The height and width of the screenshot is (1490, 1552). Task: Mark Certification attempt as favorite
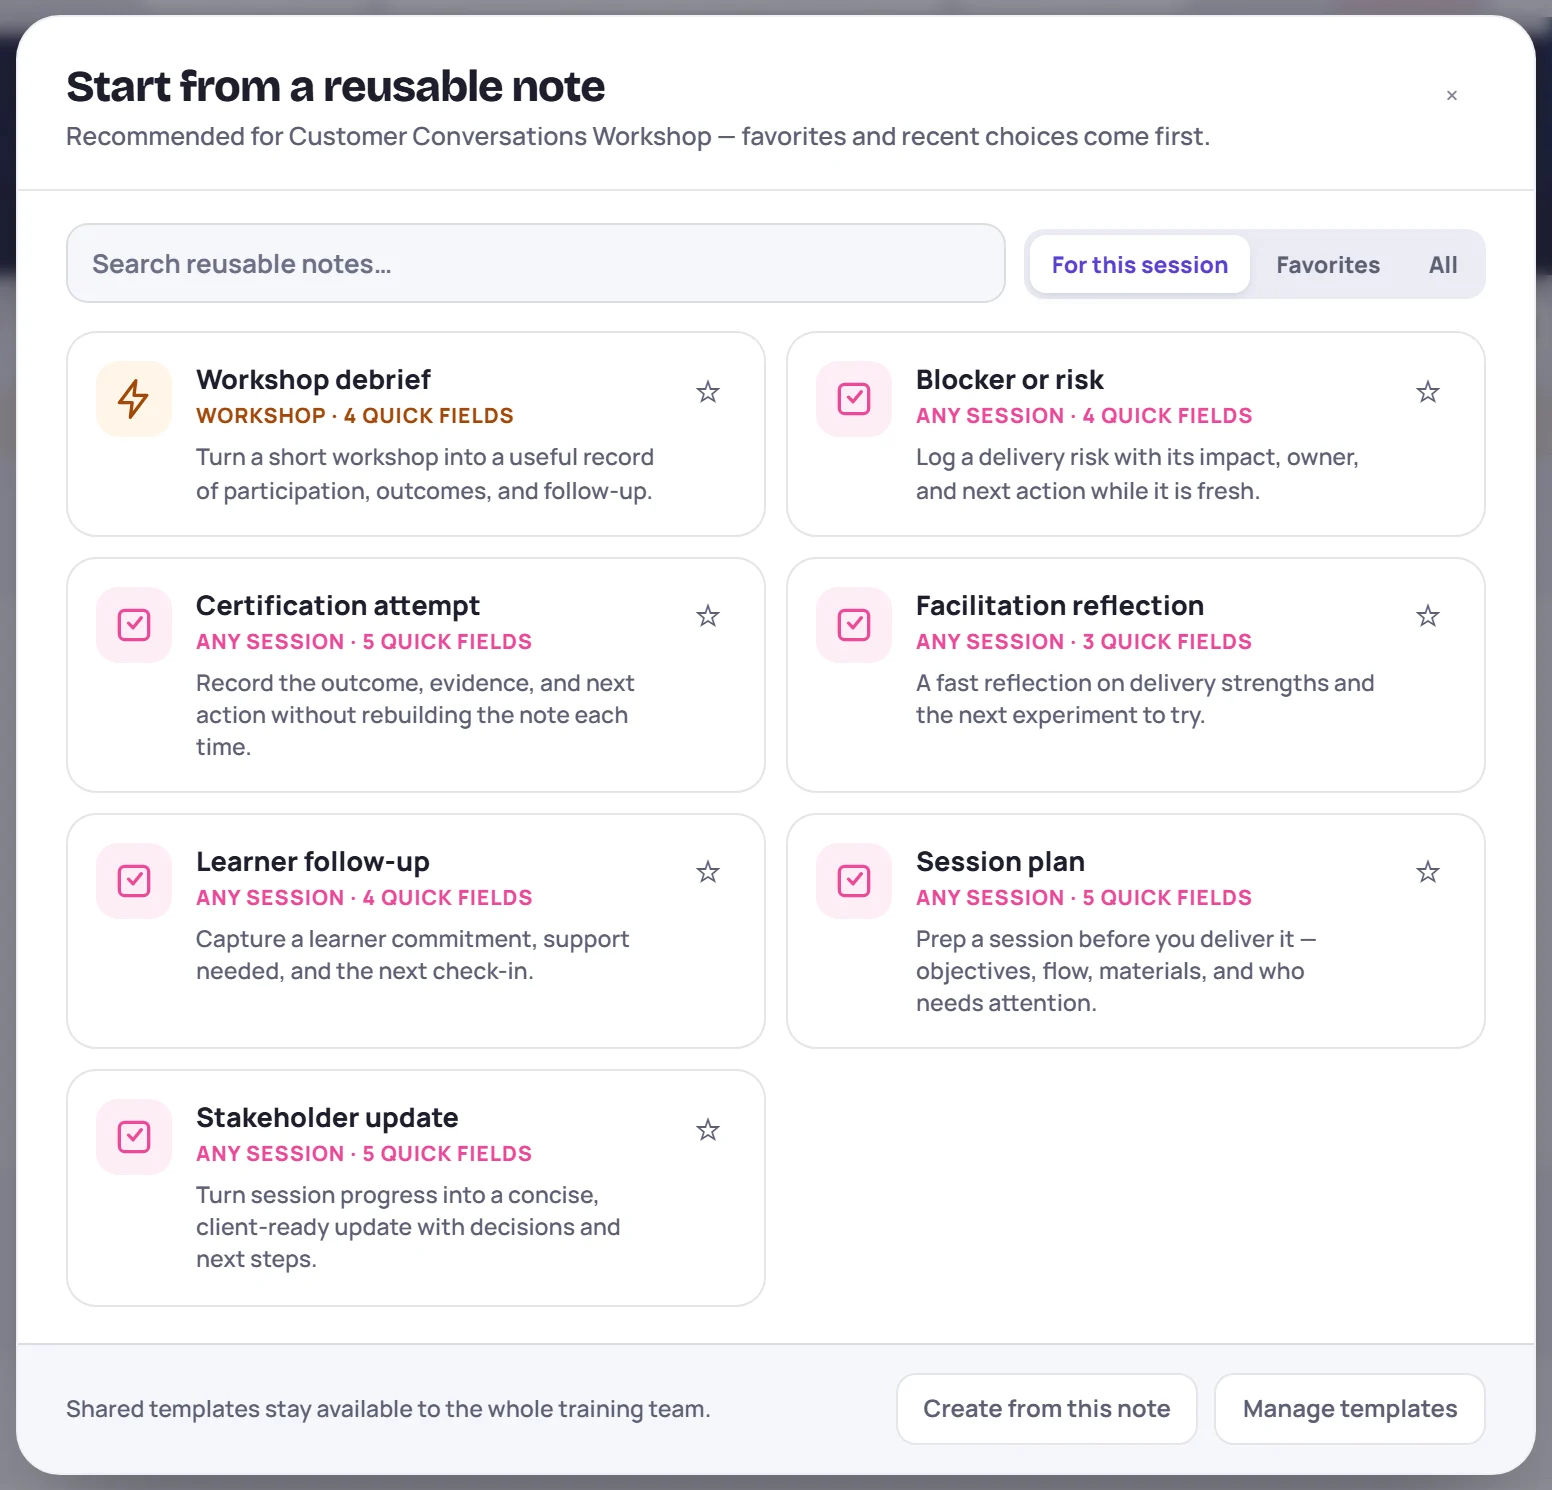[x=708, y=616]
